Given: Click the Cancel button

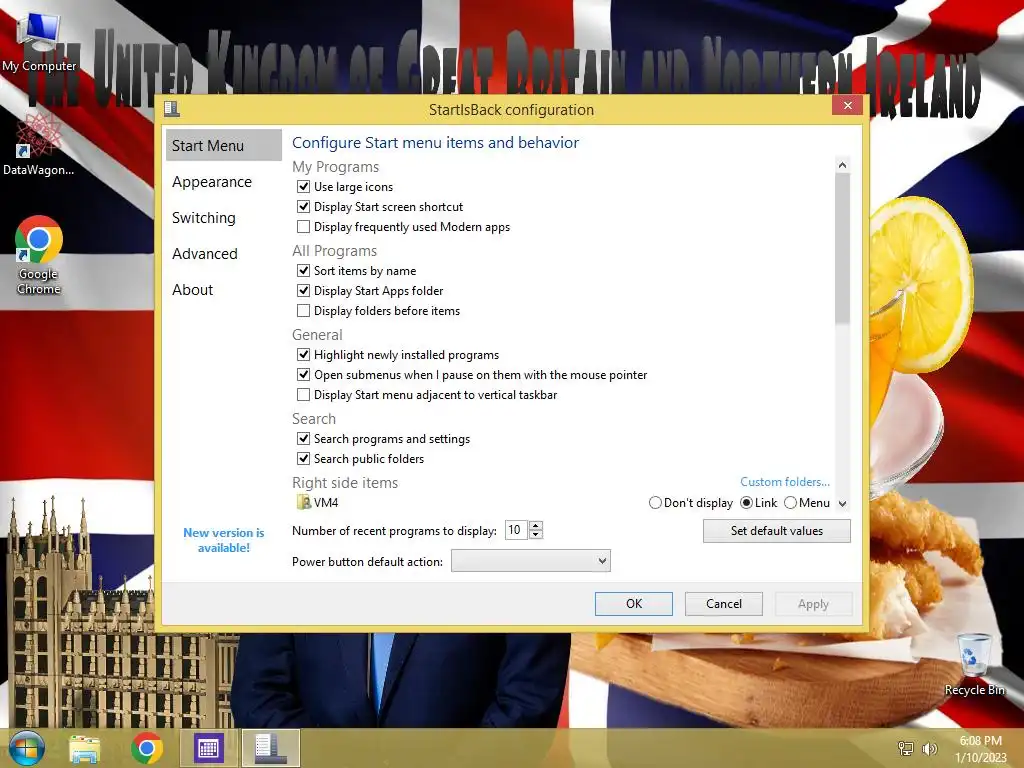Looking at the screenshot, I should pyautogui.click(x=724, y=603).
